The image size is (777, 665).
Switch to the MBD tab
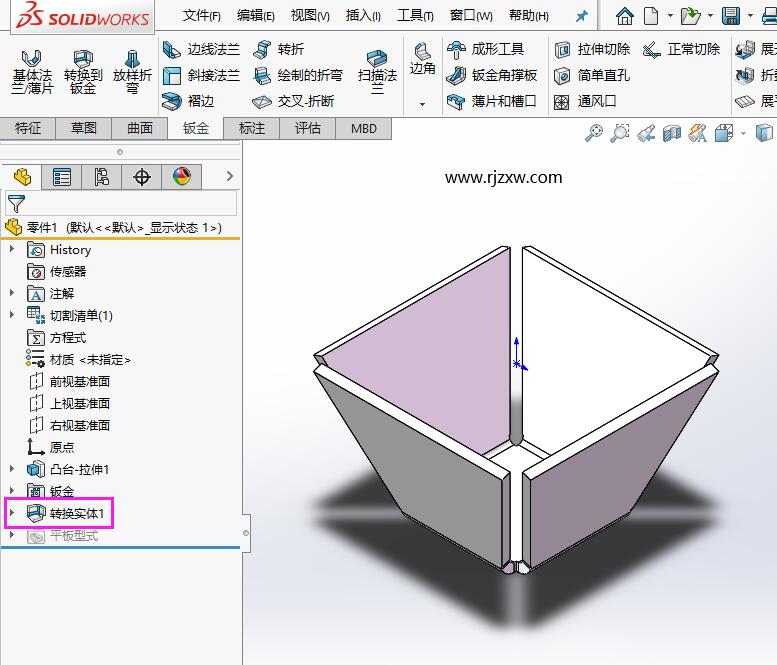point(364,128)
